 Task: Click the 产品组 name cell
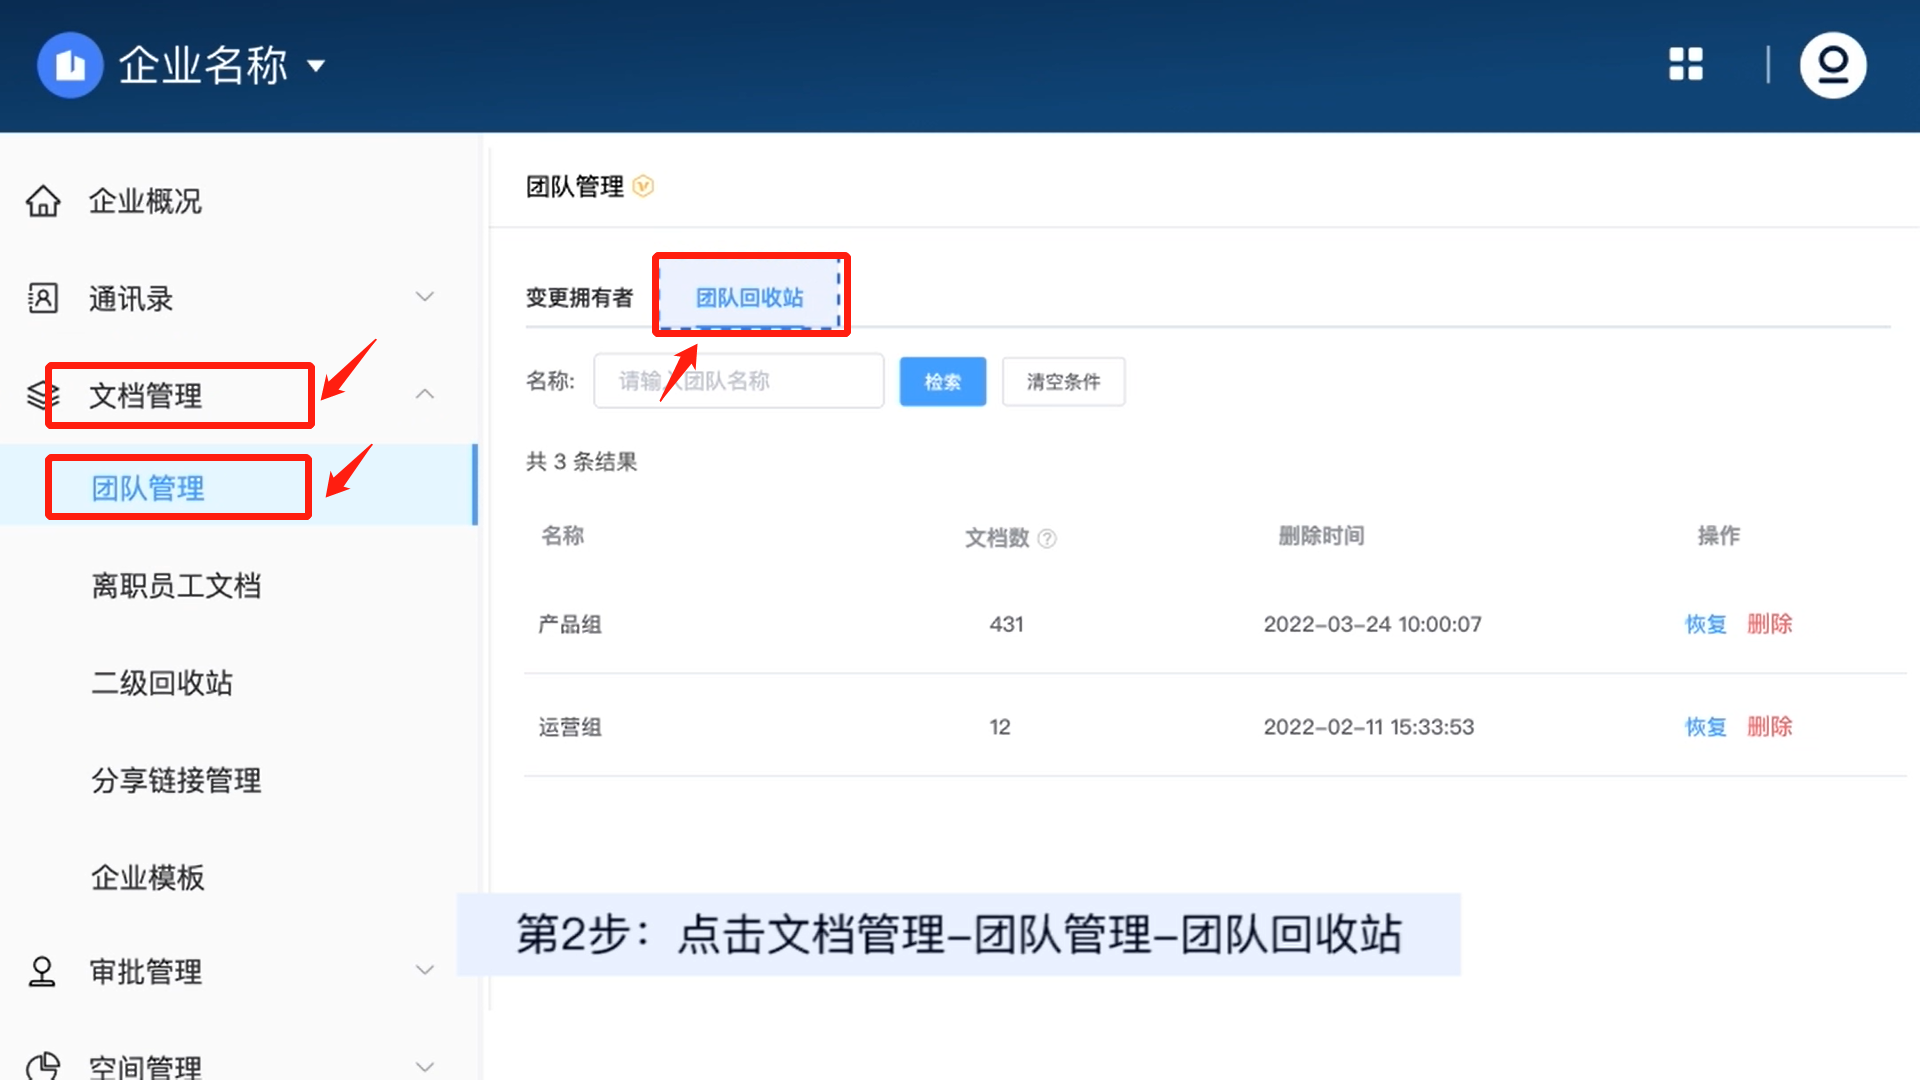point(570,625)
